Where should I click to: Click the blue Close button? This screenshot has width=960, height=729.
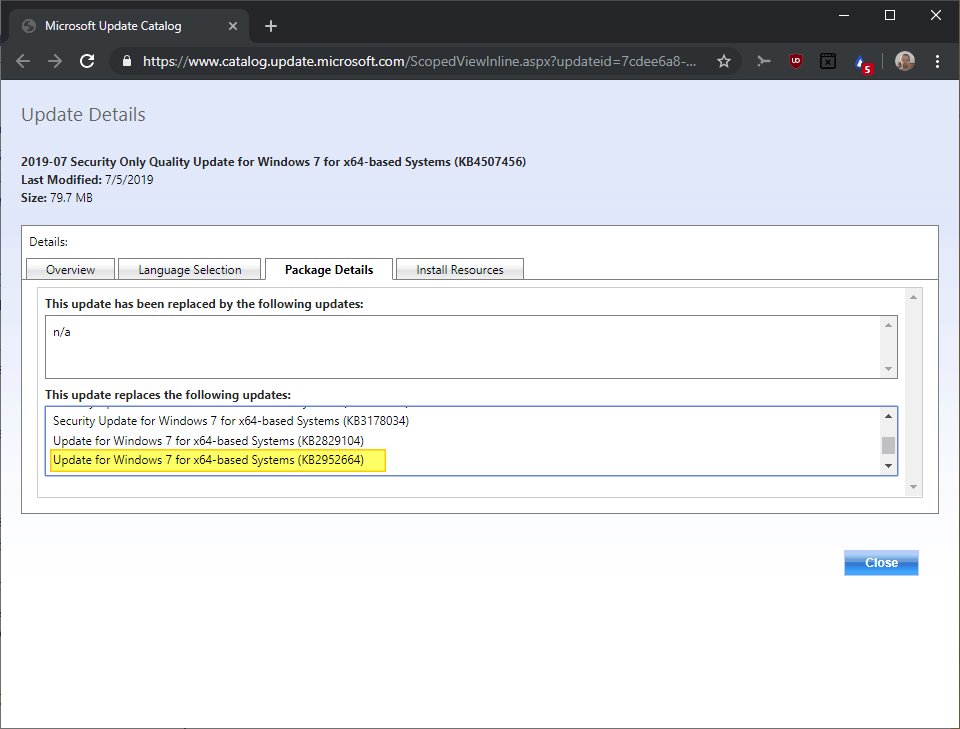click(881, 563)
